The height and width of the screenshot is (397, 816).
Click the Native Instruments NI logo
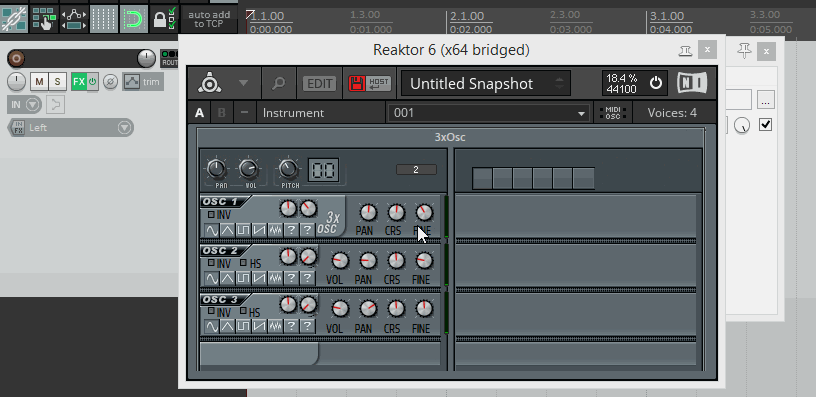click(x=692, y=83)
